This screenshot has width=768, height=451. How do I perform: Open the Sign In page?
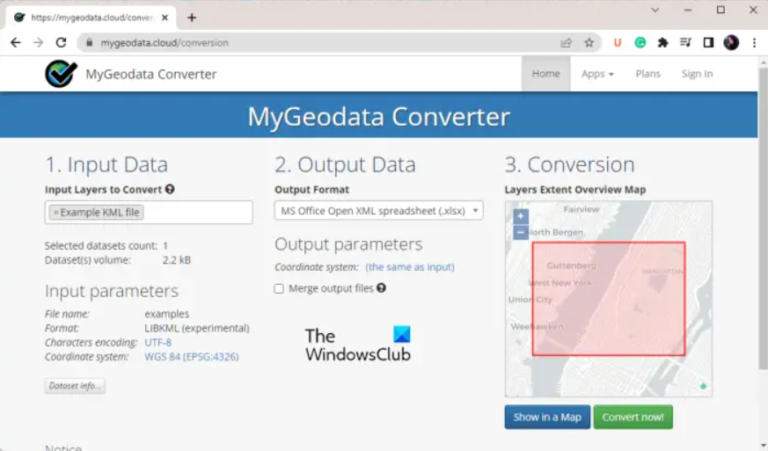pos(697,74)
